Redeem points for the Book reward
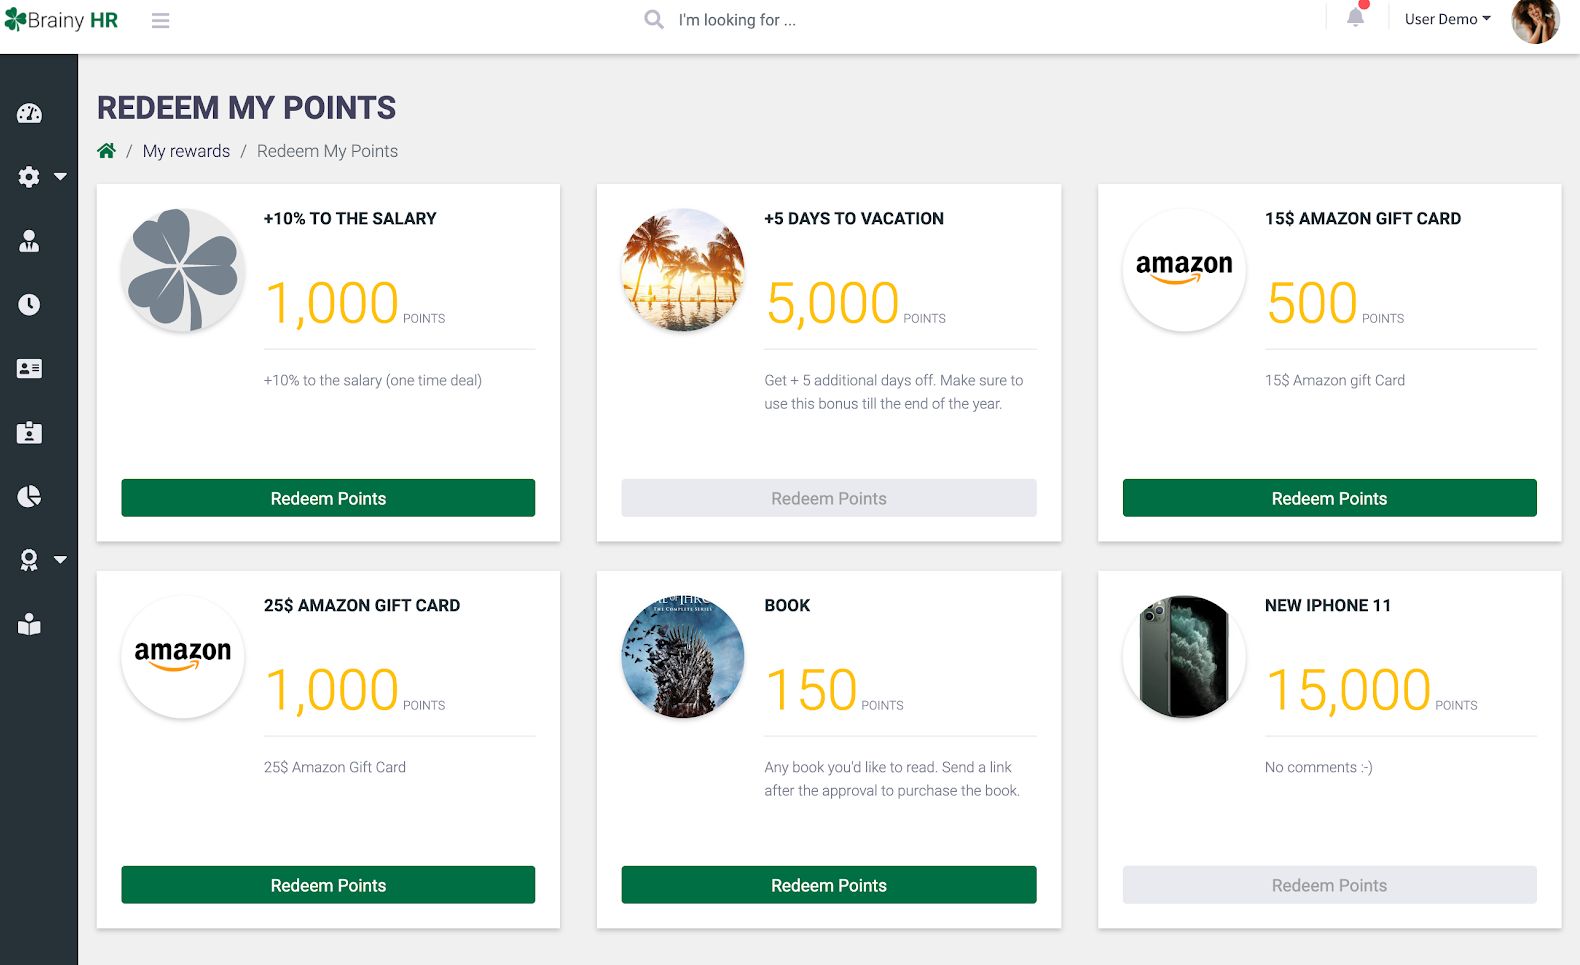The image size is (1580, 965). coord(828,885)
